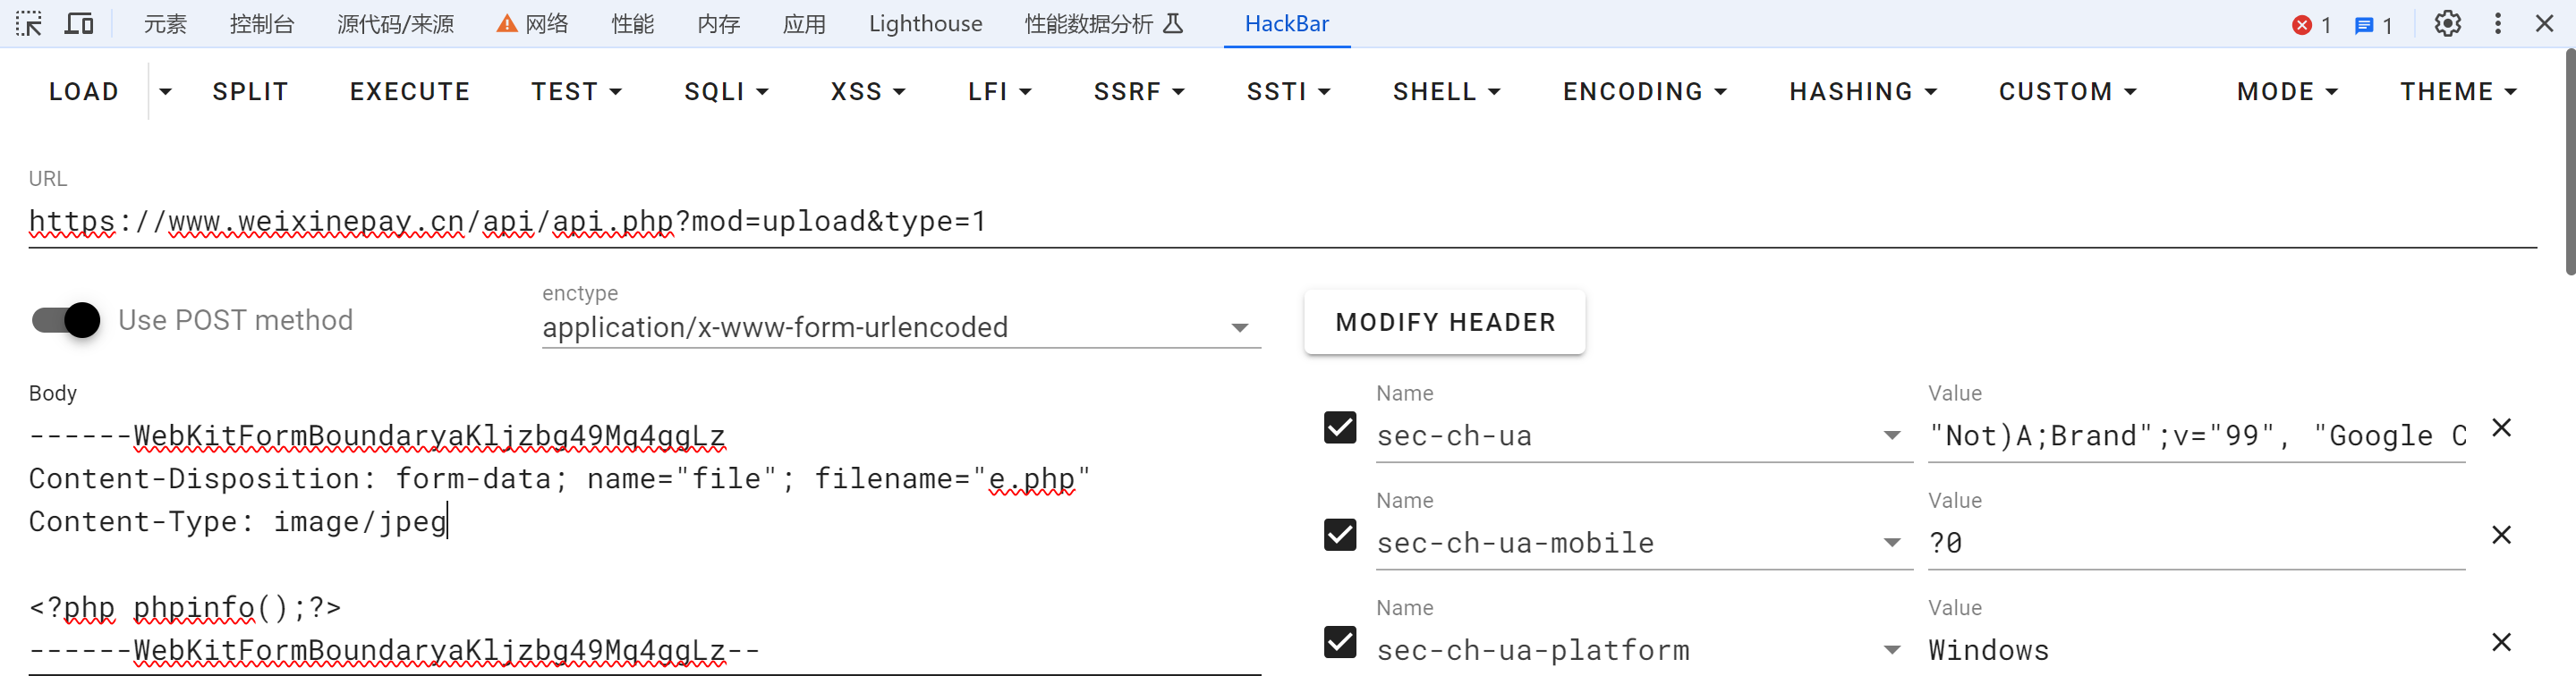Viewport: 2576px width, 676px height.
Task: Click the blue messages count icon
Action: click(x=2364, y=25)
